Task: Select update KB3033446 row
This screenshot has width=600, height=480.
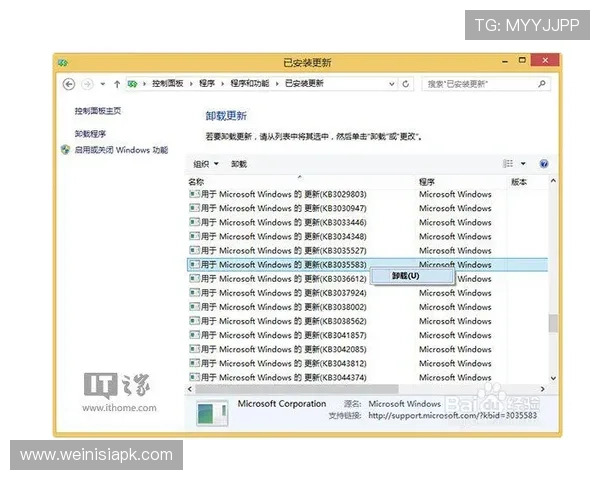Action: (367, 223)
